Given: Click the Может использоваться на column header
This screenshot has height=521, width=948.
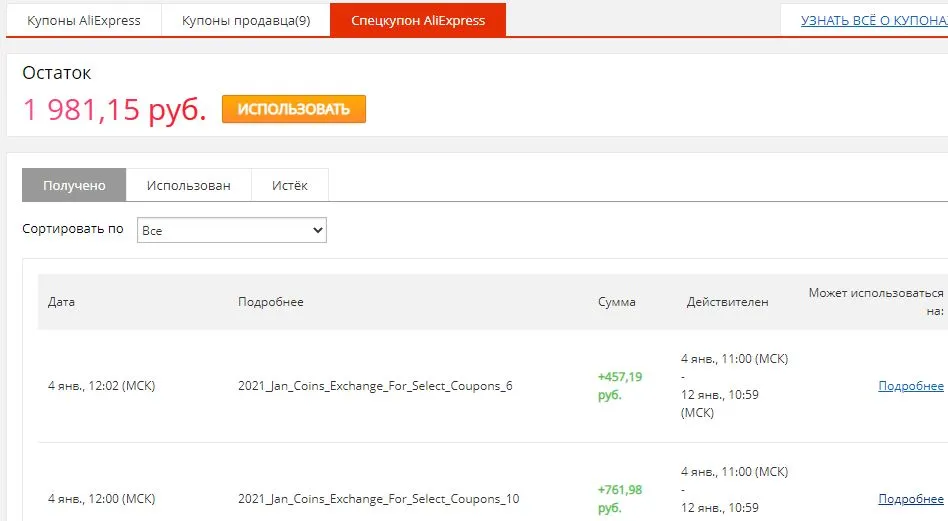Looking at the screenshot, I should (x=876, y=302).
